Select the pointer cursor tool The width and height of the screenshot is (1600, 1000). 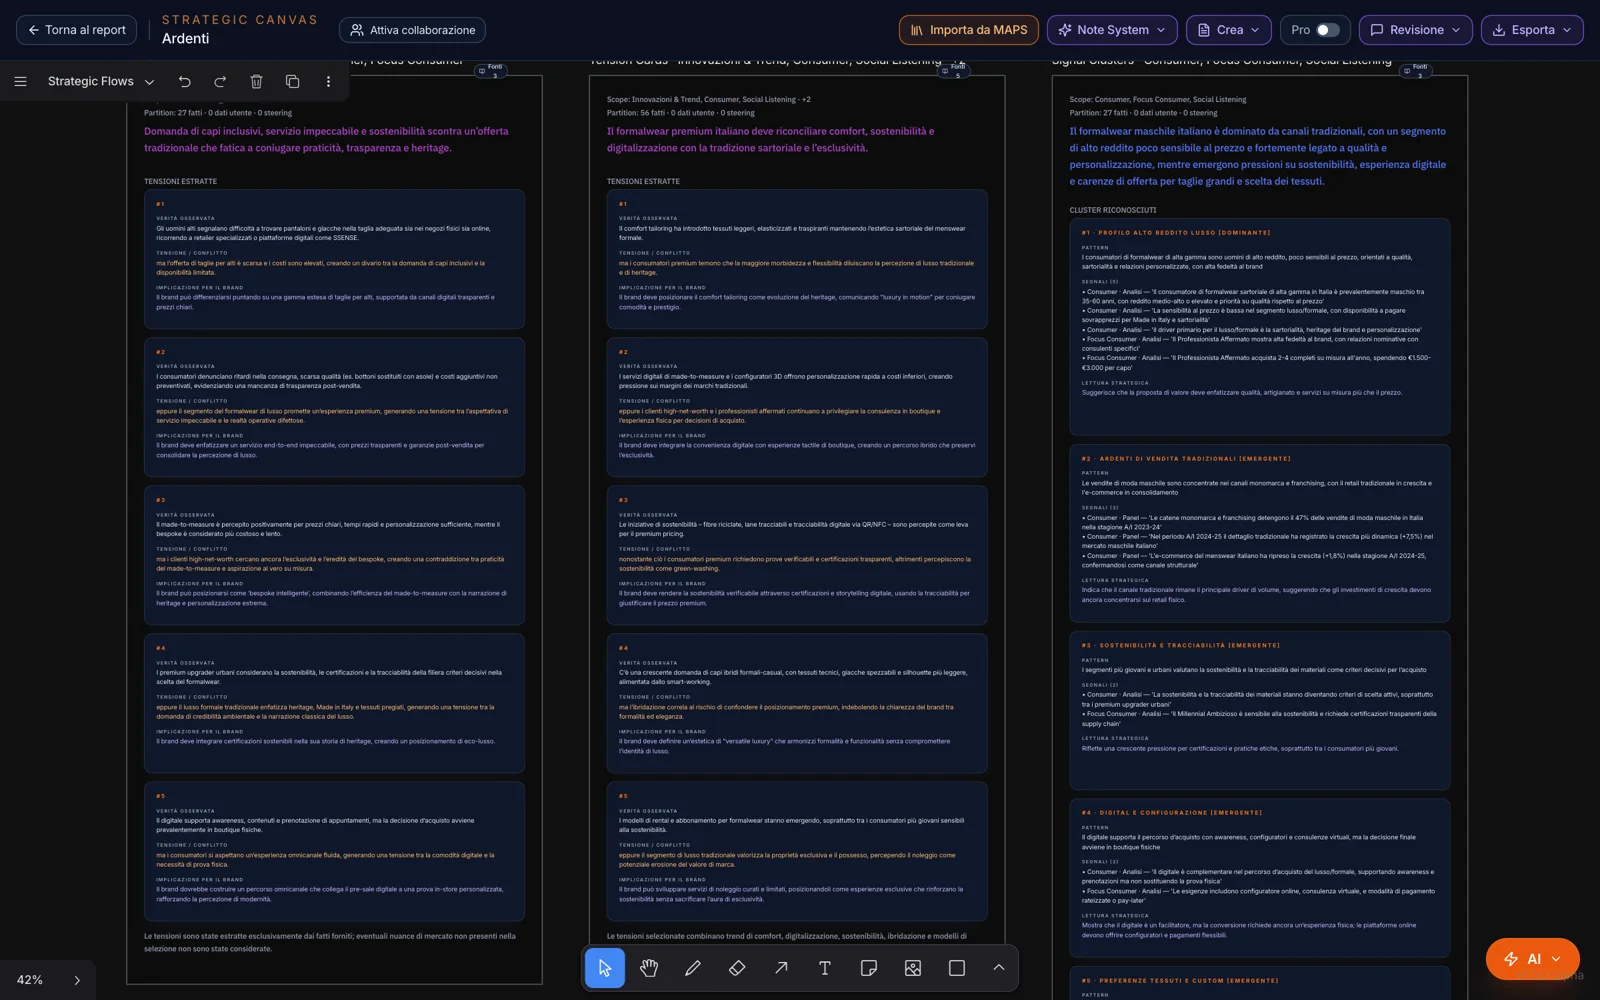604,968
